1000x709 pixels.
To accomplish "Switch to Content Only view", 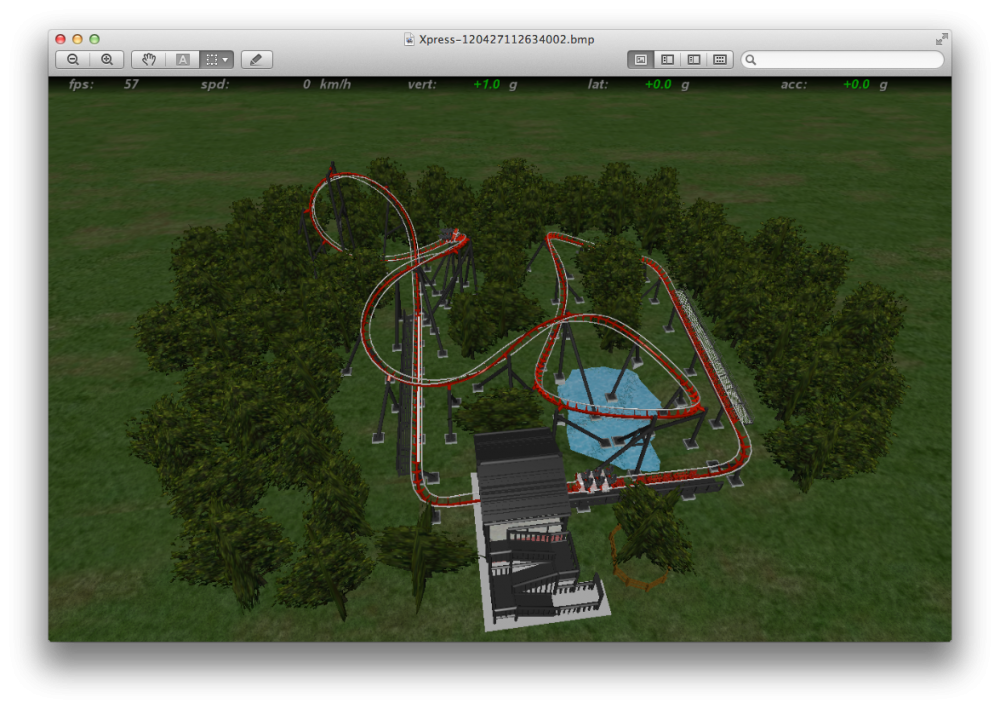I will tap(640, 60).
